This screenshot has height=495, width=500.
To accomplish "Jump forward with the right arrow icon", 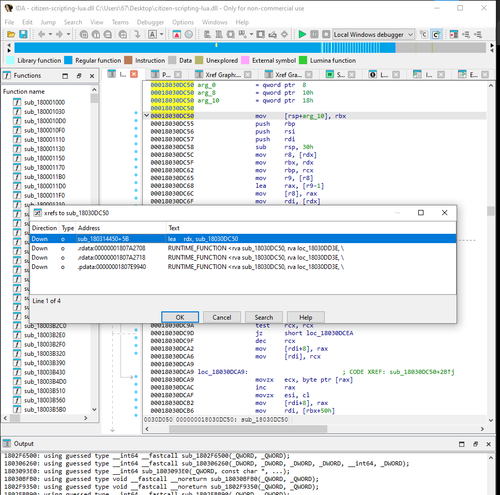I will pyautogui.click(x=59, y=34).
